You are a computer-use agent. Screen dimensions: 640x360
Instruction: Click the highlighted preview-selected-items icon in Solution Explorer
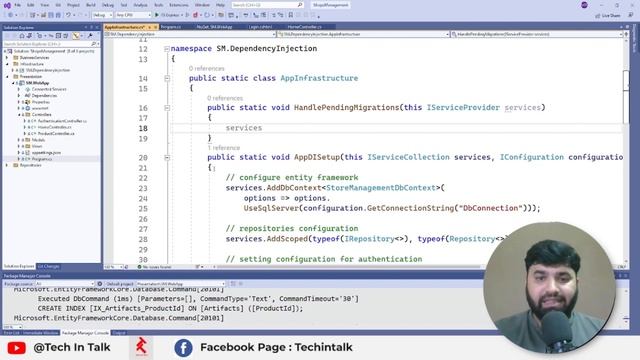pos(76,36)
